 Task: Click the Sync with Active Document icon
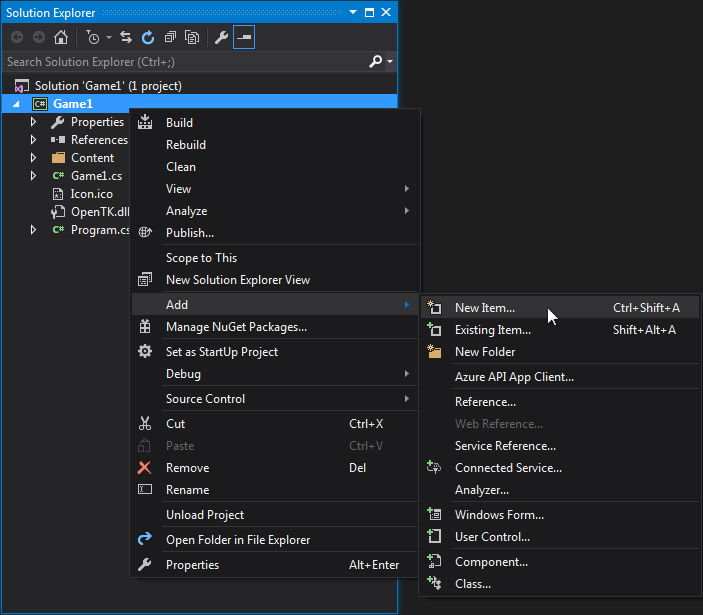pos(127,37)
